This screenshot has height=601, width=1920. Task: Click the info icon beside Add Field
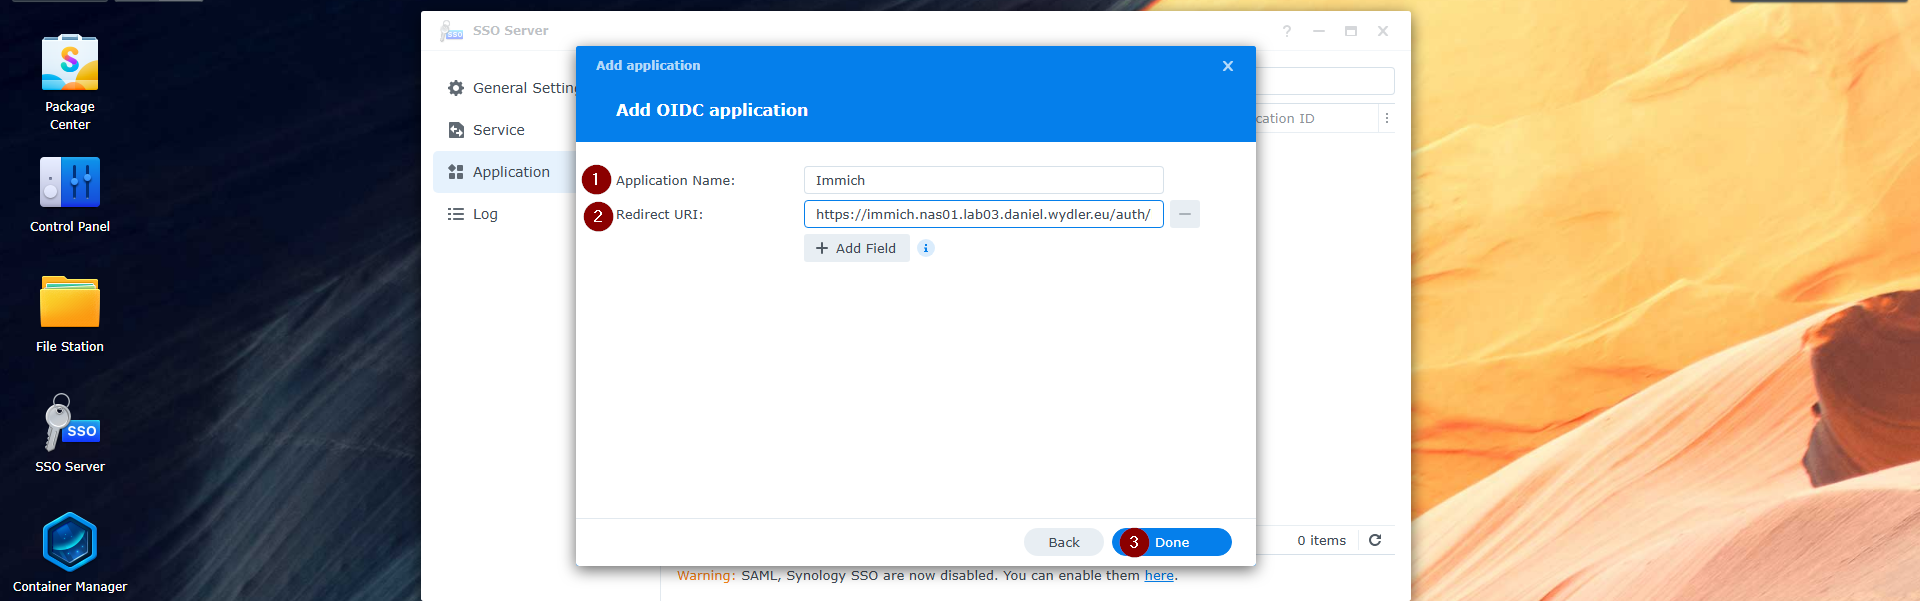tap(926, 248)
